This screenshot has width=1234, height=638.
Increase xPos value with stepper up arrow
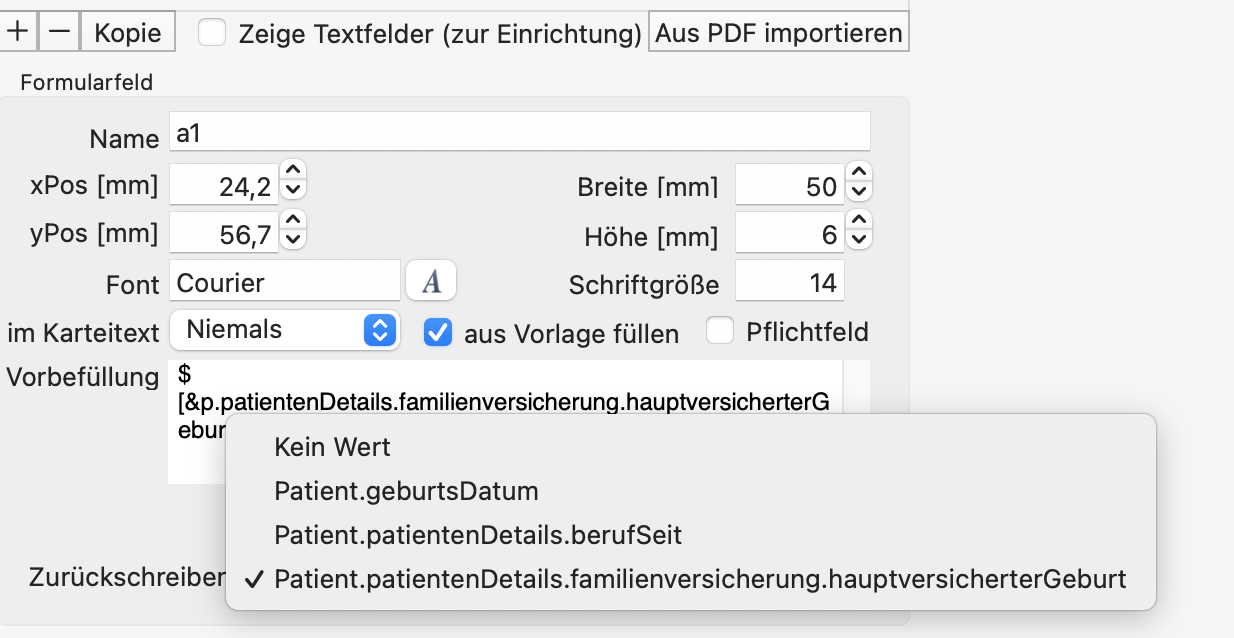pyautogui.click(x=293, y=171)
